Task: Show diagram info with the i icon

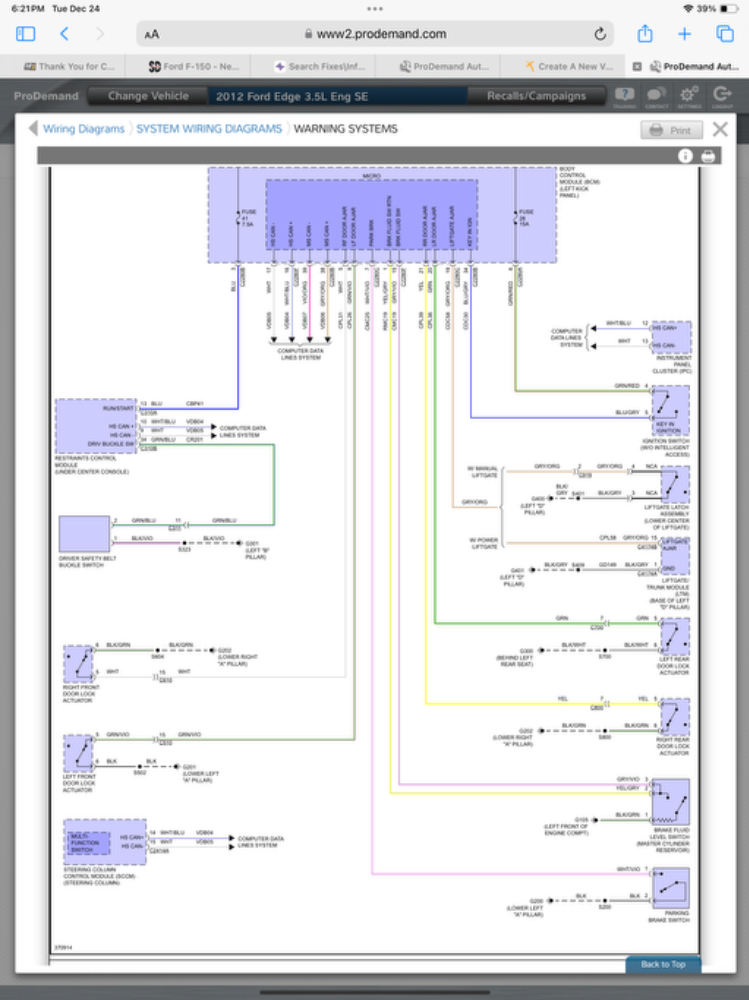Action: 685,156
